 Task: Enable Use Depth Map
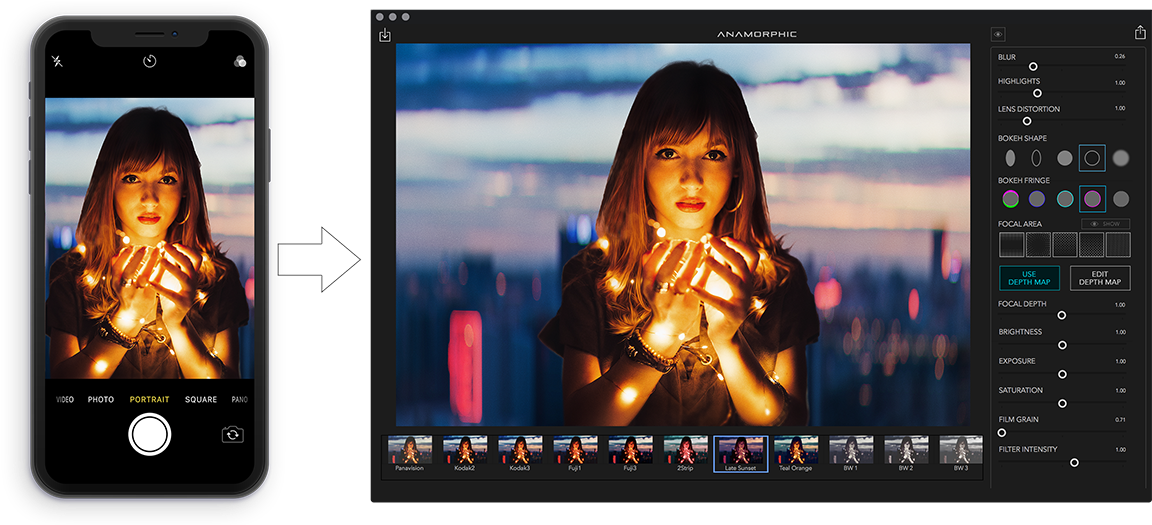pos(1029,278)
